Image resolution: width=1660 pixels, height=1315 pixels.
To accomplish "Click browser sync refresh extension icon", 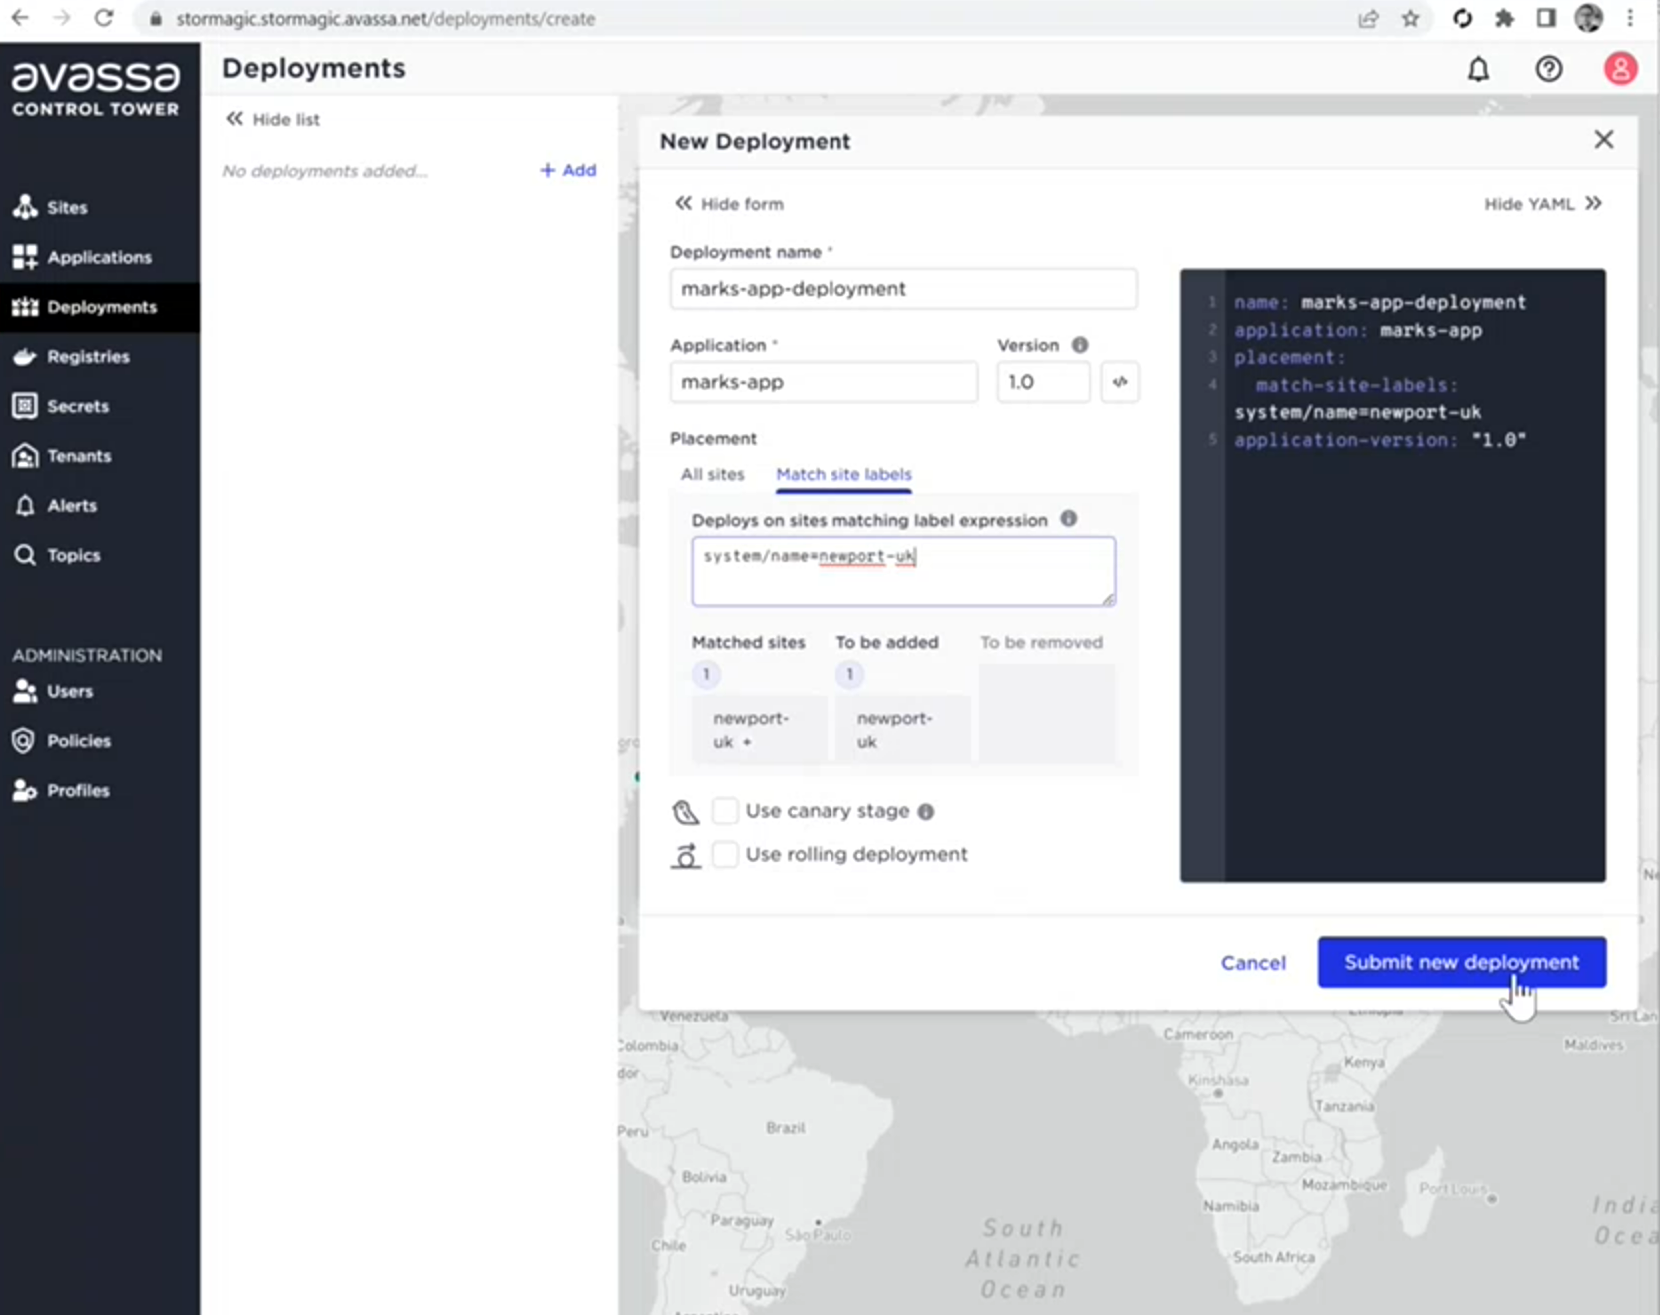I will tap(1462, 18).
